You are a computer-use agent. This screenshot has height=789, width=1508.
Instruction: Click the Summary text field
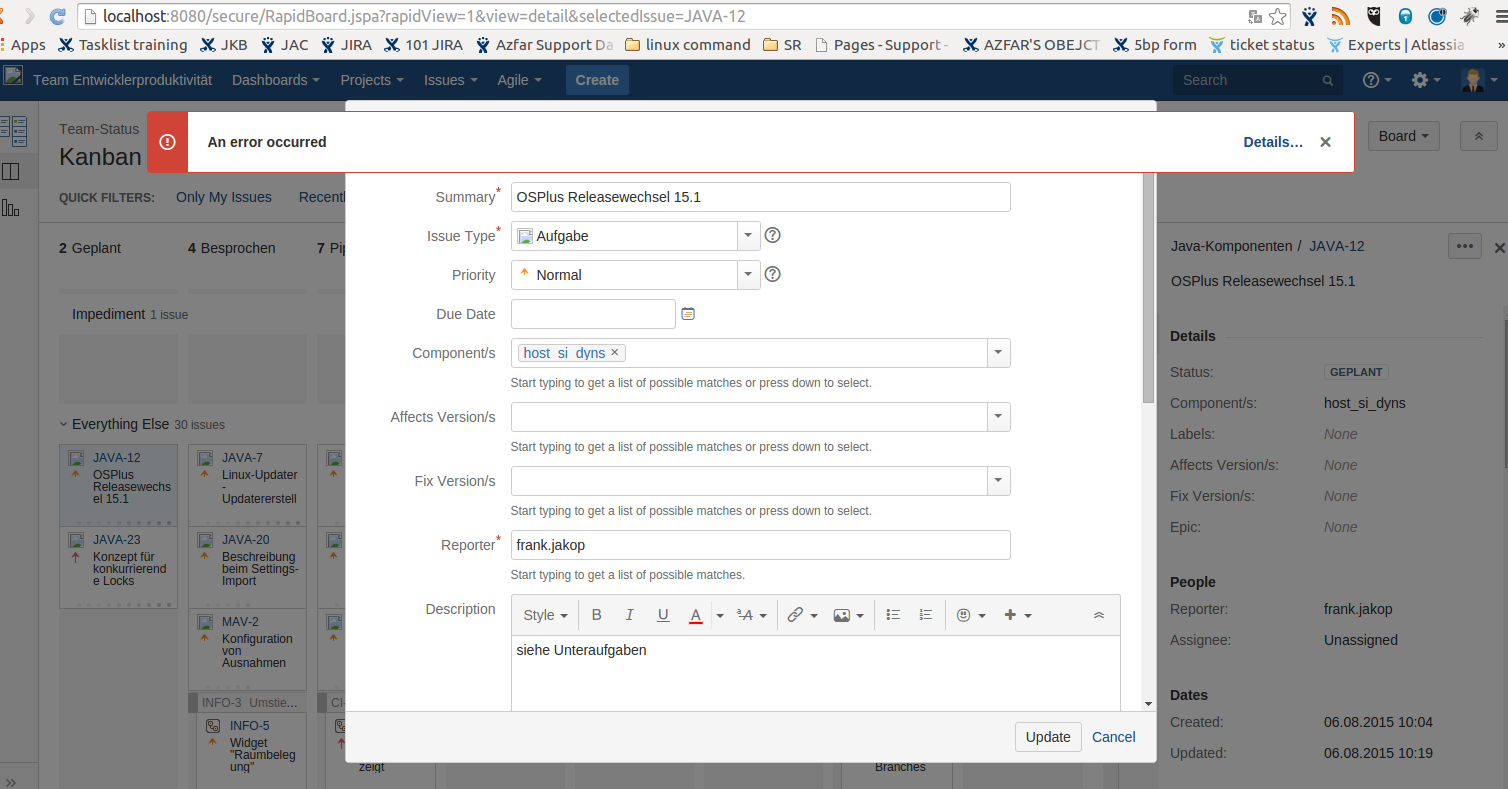point(760,197)
